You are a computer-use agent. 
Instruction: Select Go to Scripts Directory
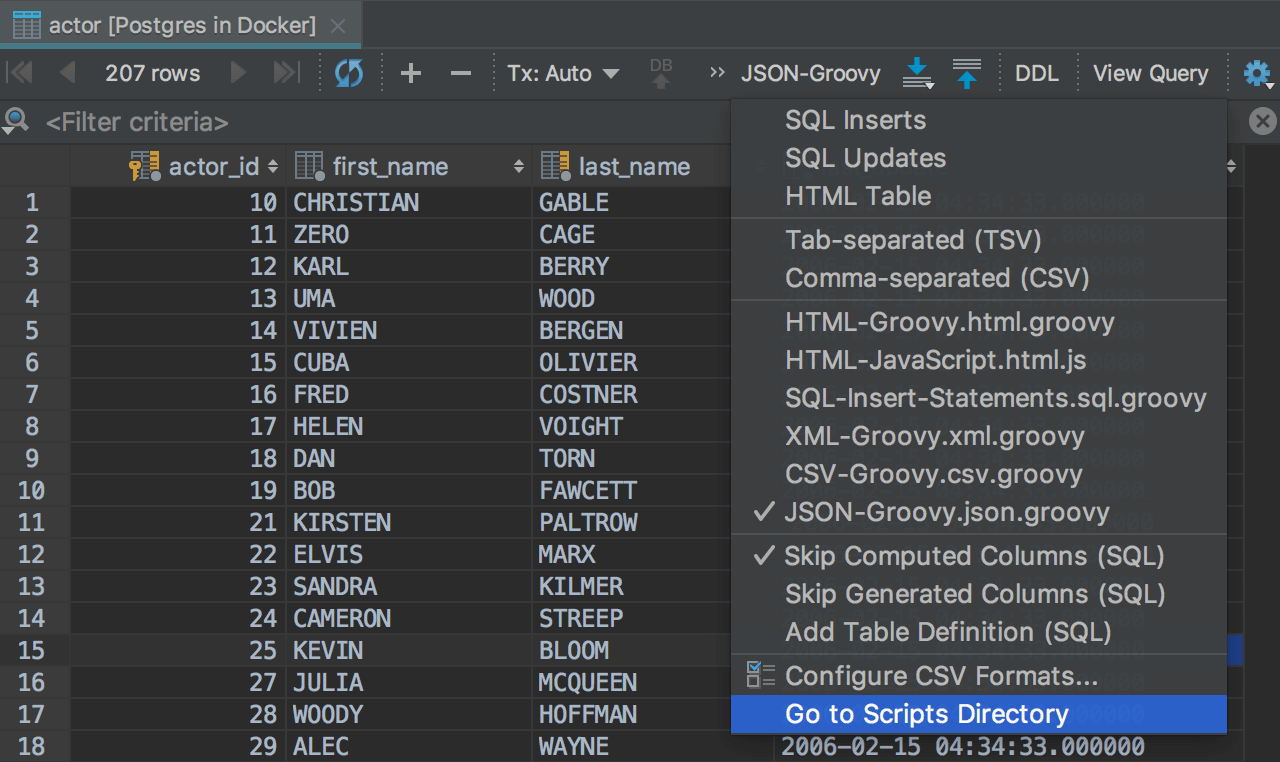[x=926, y=714]
